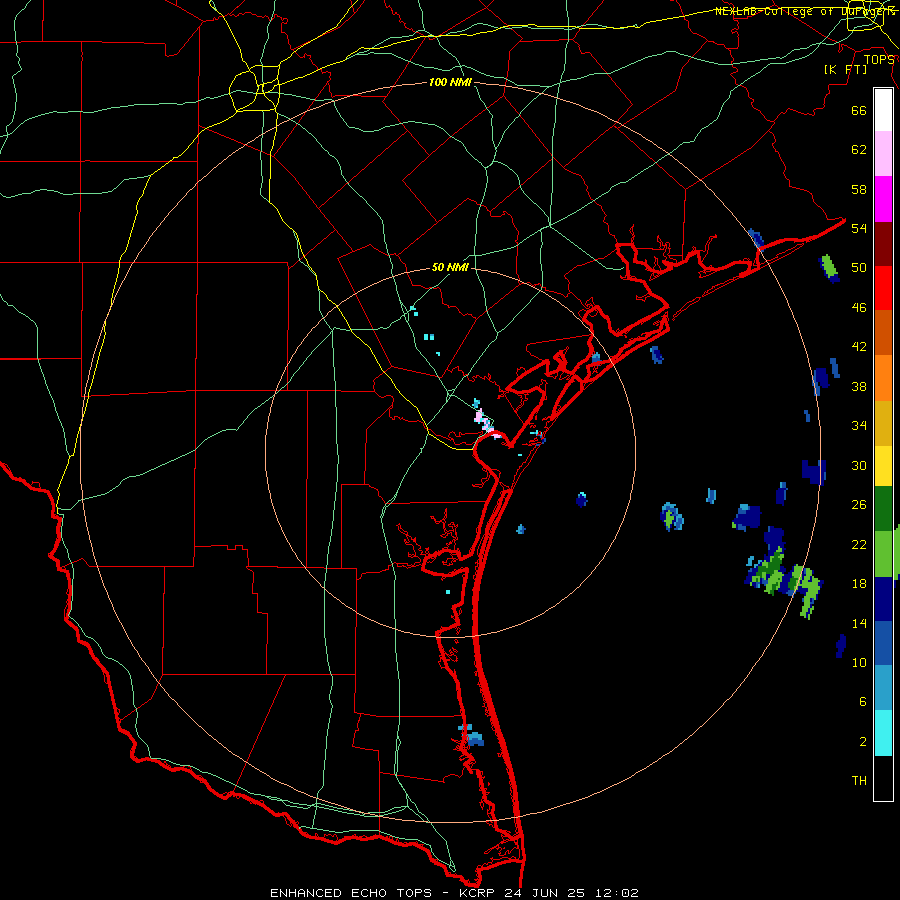Click the "30" legend value
The width and height of the screenshot is (900, 900).
[859, 465]
